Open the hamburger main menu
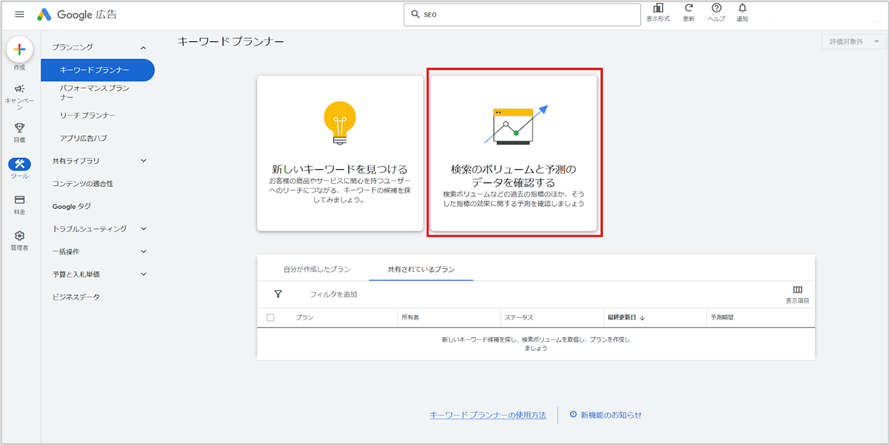Image resolution: width=890 pixels, height=445 pixels. [19, 14]
